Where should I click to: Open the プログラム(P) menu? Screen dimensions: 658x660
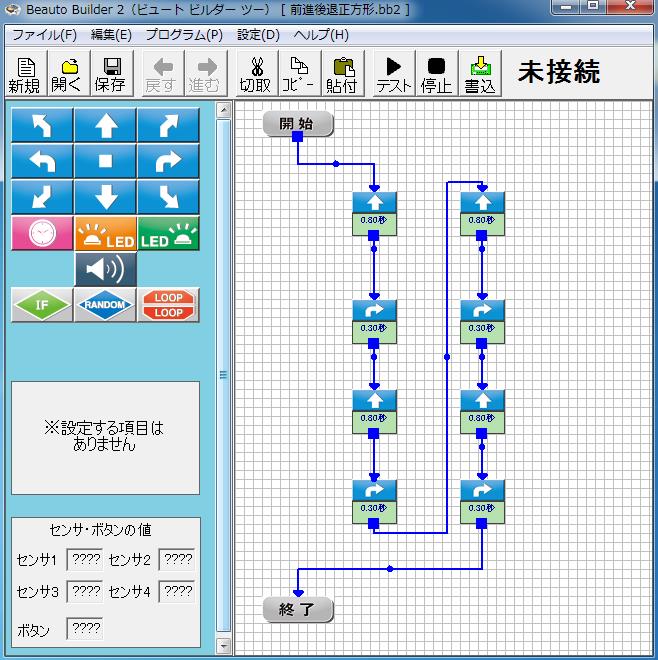pyautogui.click(x=183, y=35)
